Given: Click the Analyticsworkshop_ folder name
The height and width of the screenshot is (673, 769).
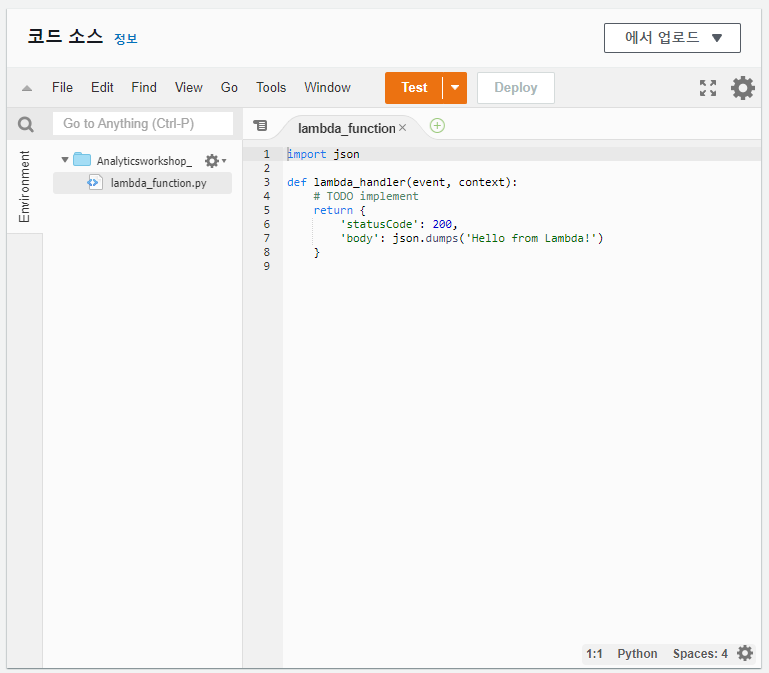Looking at the screenshot, I should coord(144,161).
